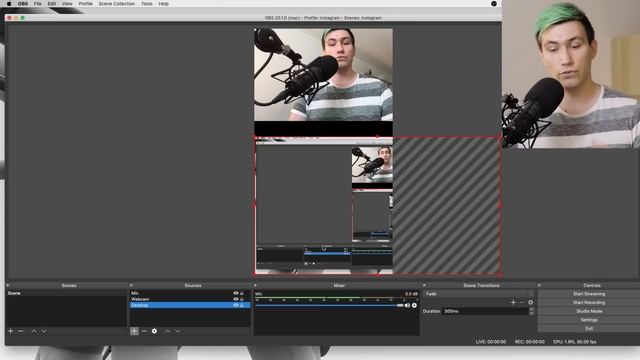Remove scene transition with minus icon

point(522,302)
